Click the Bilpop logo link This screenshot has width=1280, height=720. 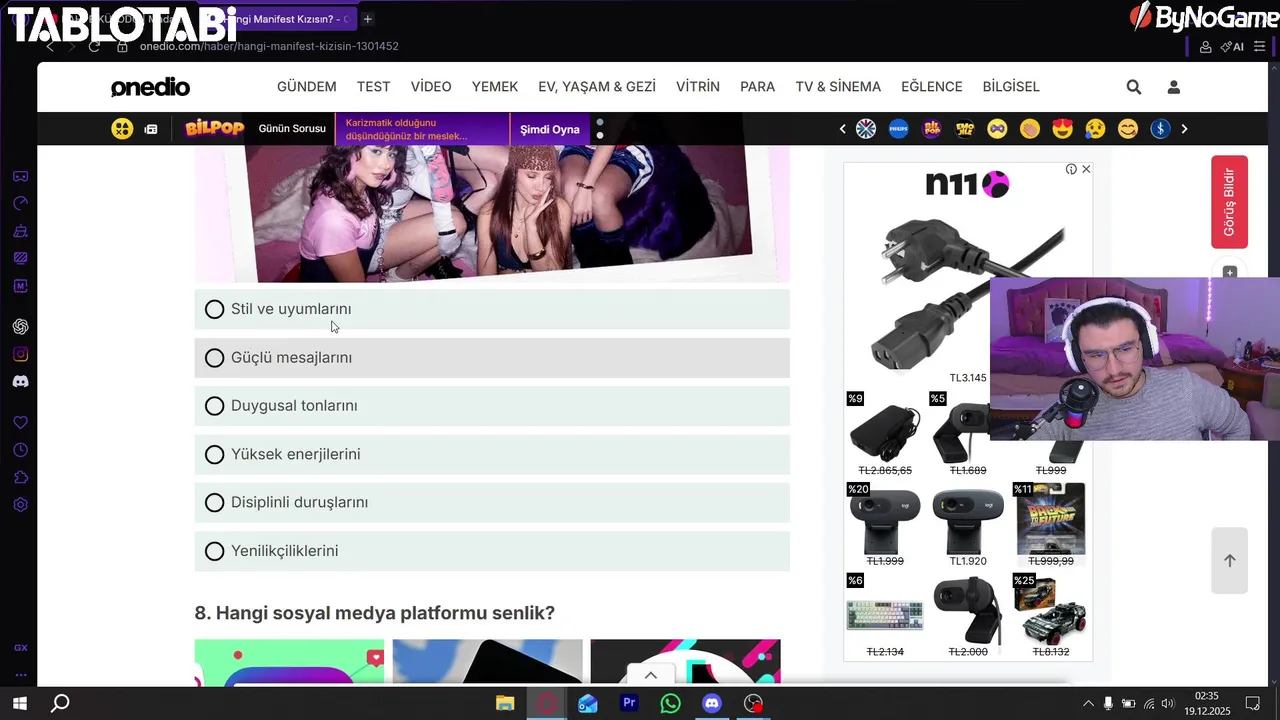click(x=215, y=129)
